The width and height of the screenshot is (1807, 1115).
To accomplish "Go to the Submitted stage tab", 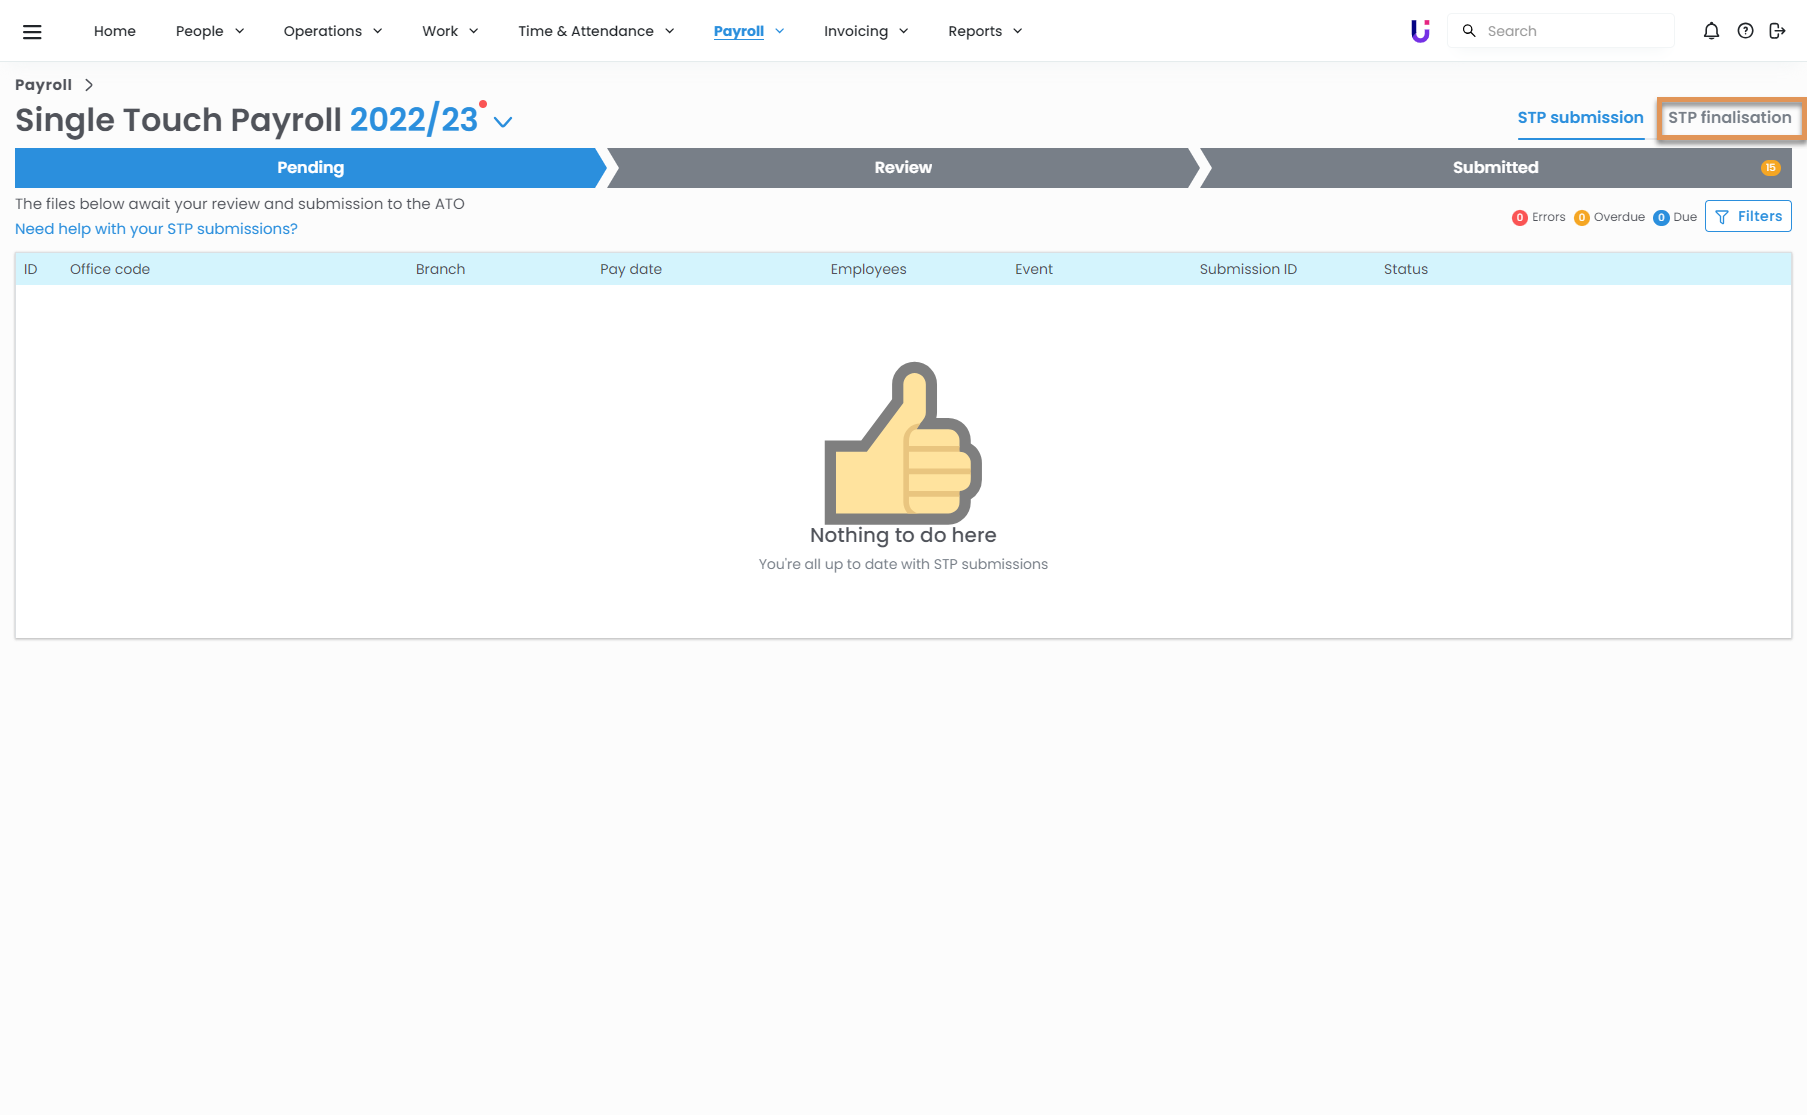I will [1495, 168].
